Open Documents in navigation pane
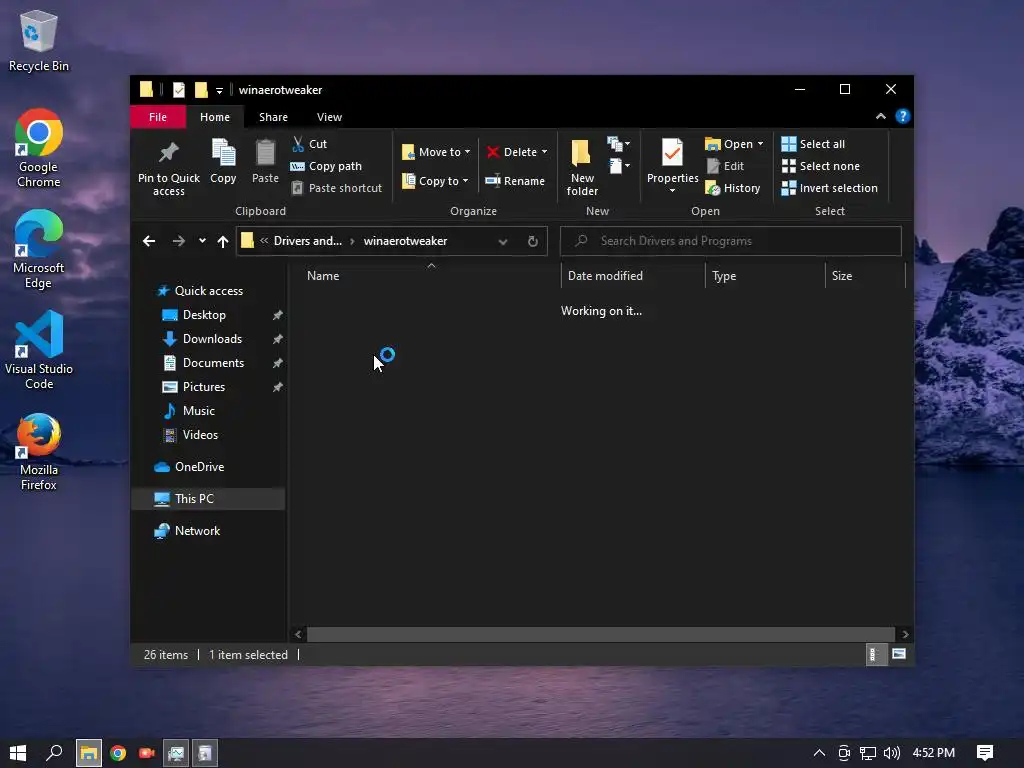 213,363
